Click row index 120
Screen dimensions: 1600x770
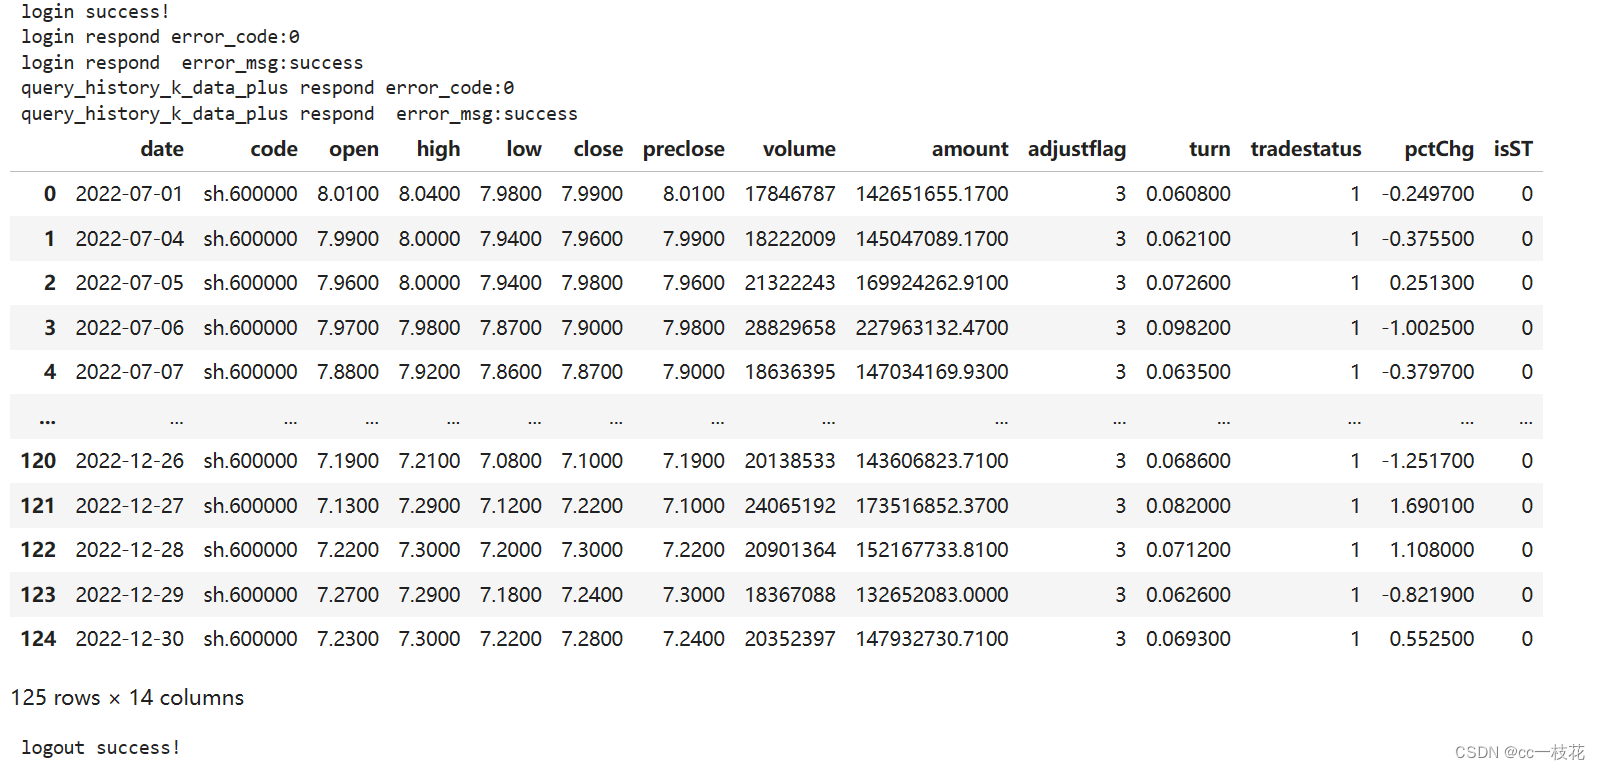click(x=38, y=461)
